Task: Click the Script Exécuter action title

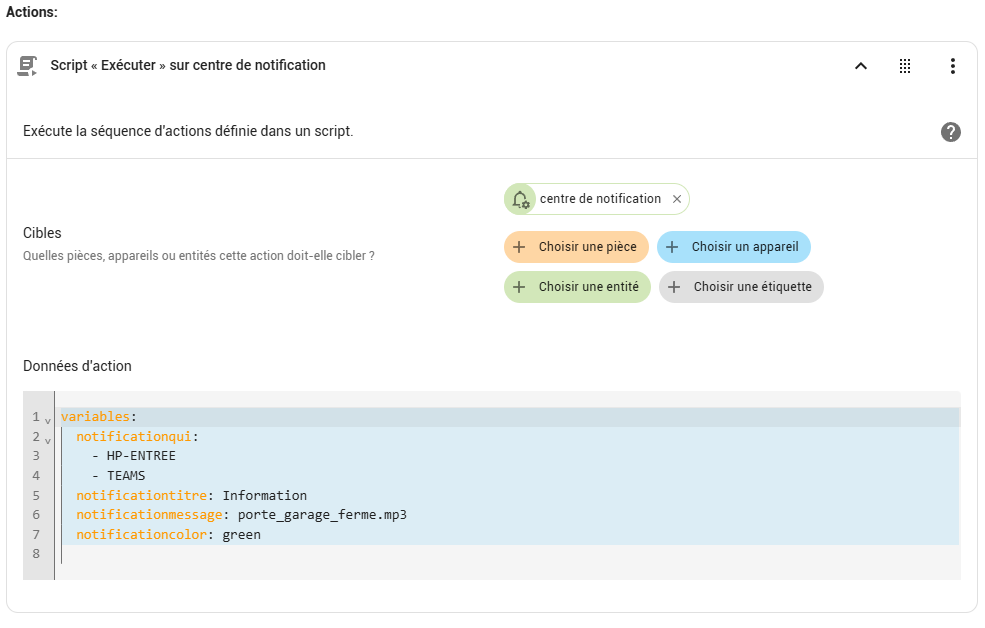Action: point(188,65)
